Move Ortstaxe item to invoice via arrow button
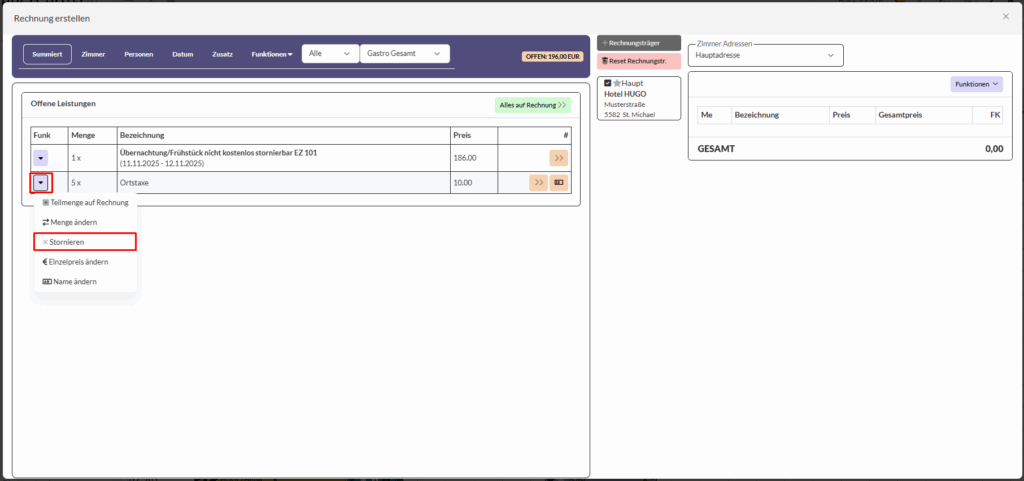This screenshot has width=1024, height=481. coord(538,183)
